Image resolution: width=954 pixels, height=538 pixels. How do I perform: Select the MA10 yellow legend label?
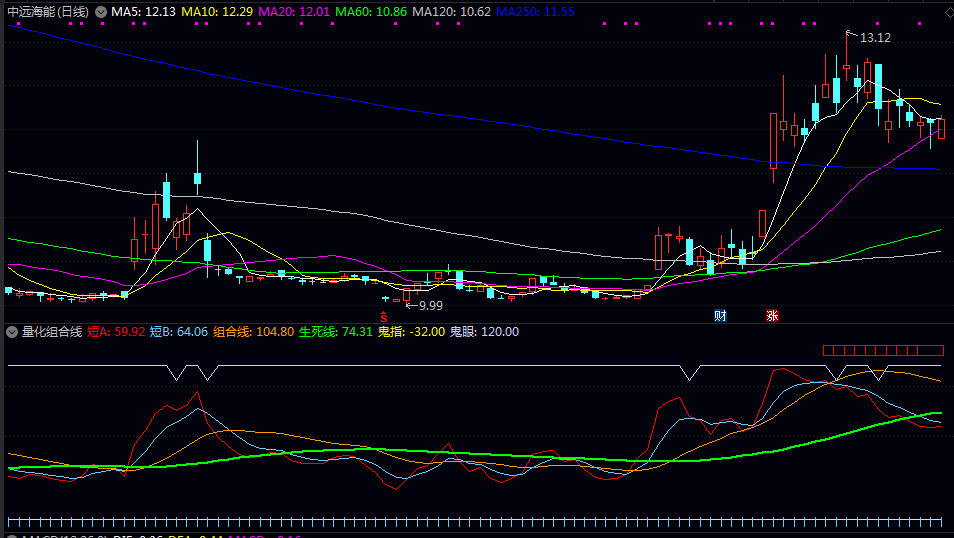[216, 12]
